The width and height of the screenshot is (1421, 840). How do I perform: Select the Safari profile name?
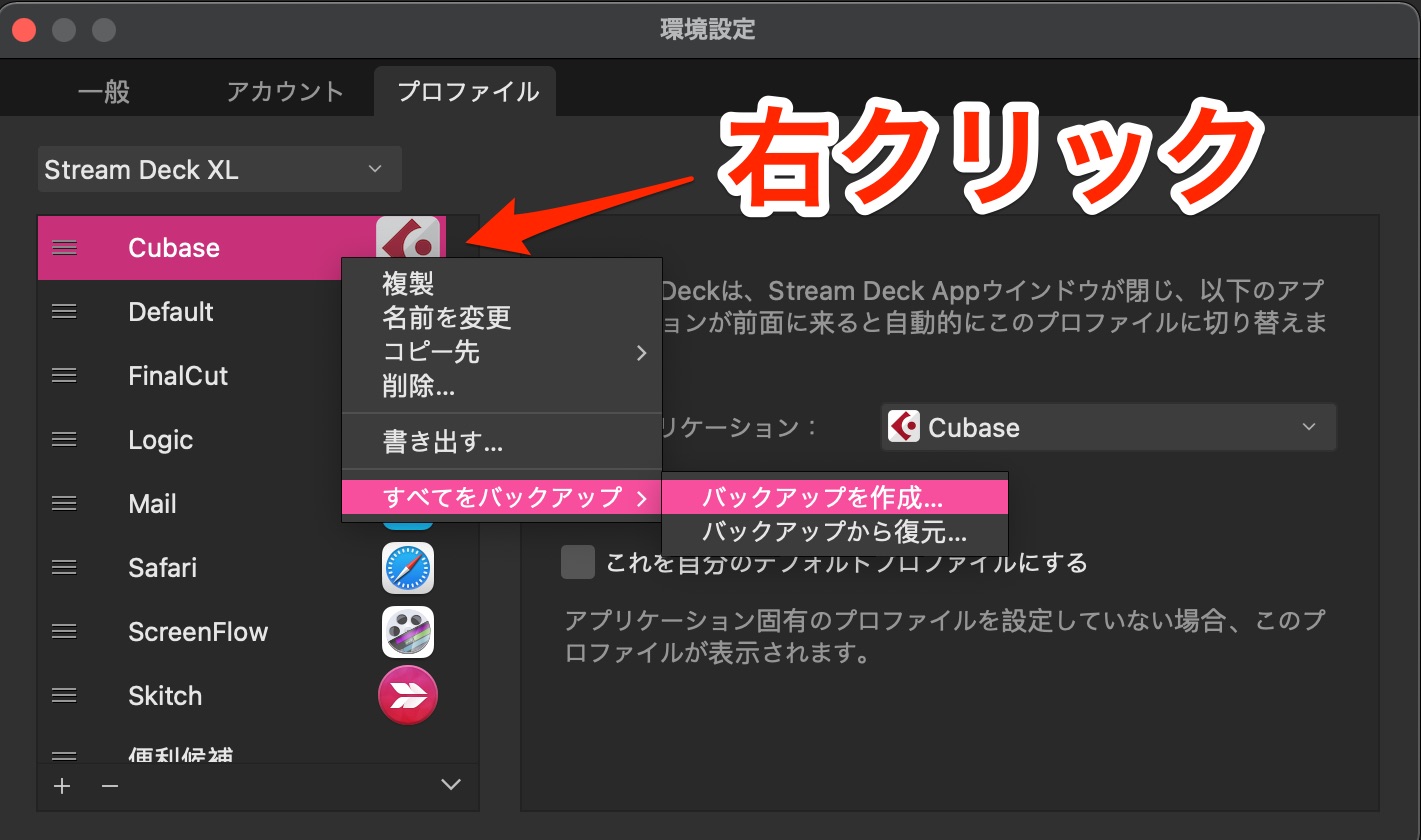tap(163, 568)
